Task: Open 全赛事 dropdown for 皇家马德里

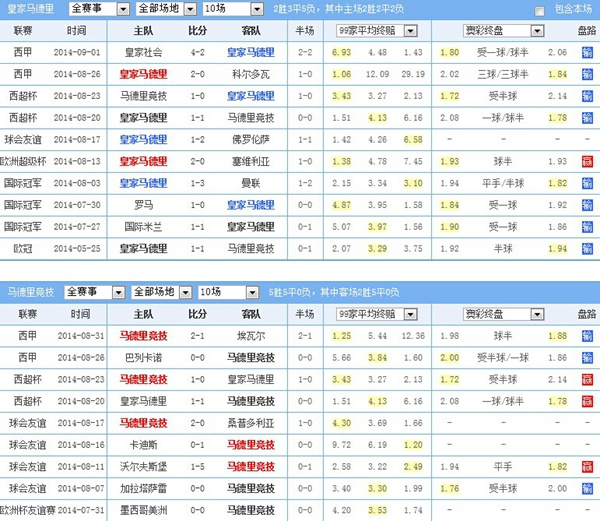Action: tap(99, 8)
